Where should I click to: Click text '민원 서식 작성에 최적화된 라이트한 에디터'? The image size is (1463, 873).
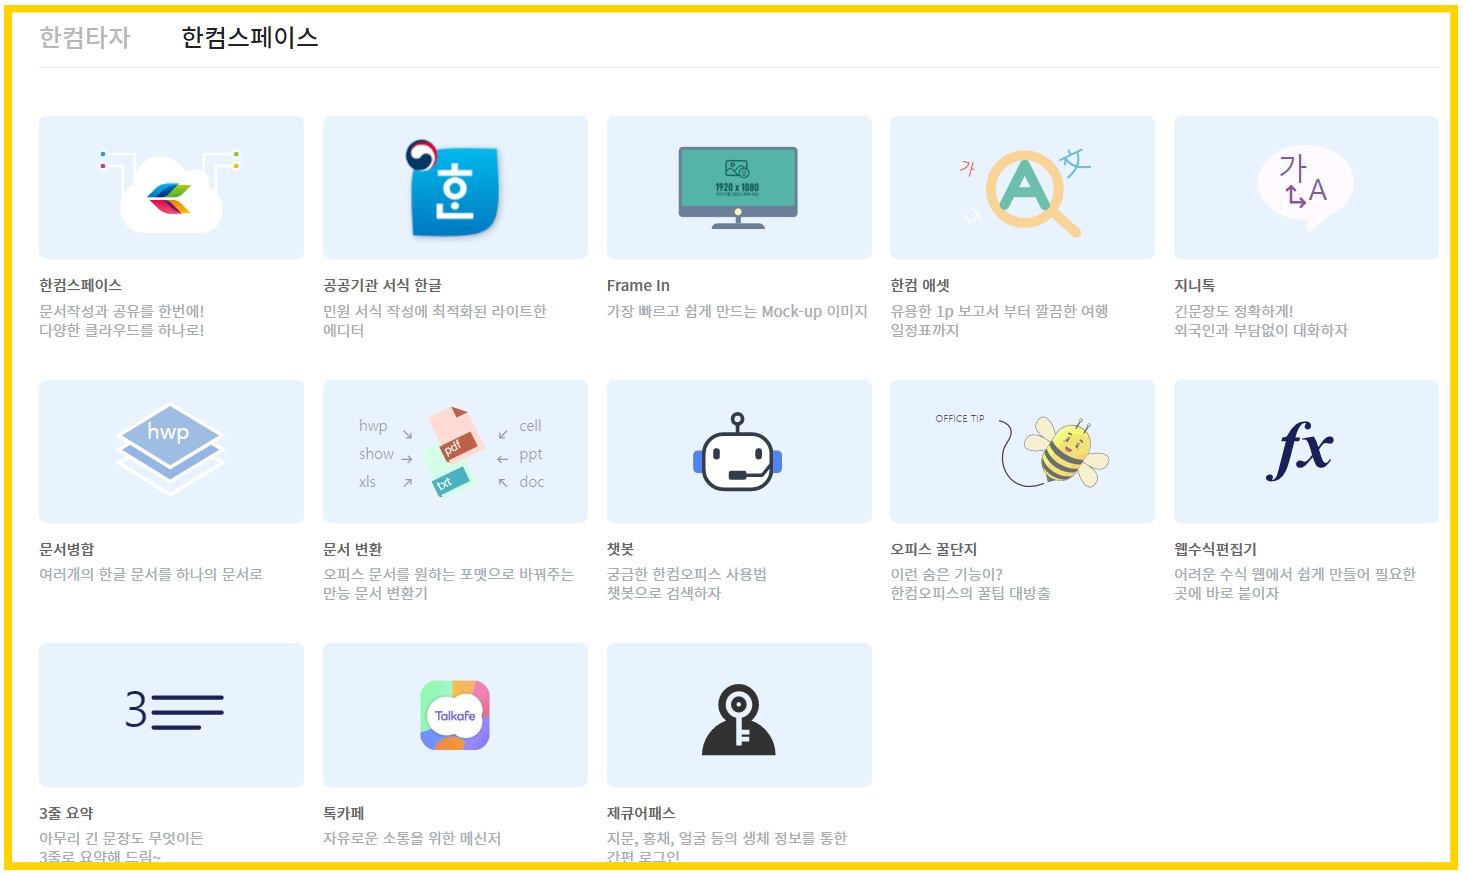coord(435,321)
